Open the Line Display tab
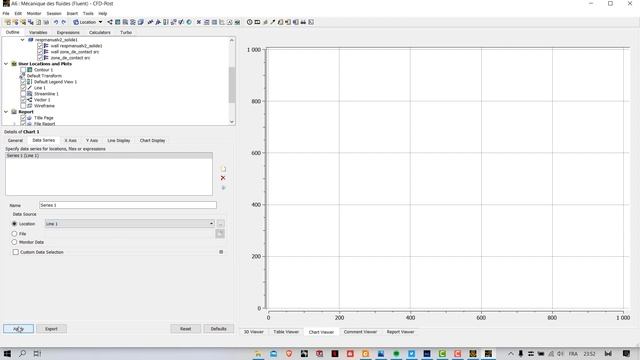 point(118,140)
